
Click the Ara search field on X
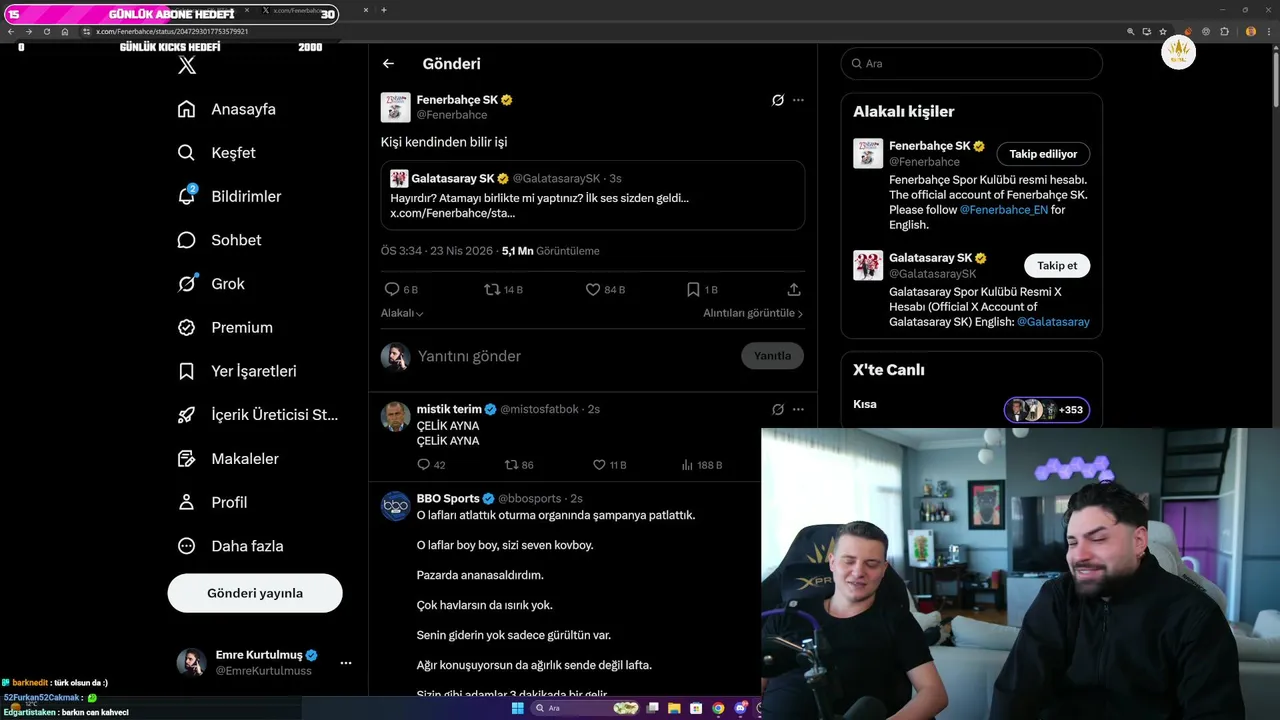click(972, 63)
